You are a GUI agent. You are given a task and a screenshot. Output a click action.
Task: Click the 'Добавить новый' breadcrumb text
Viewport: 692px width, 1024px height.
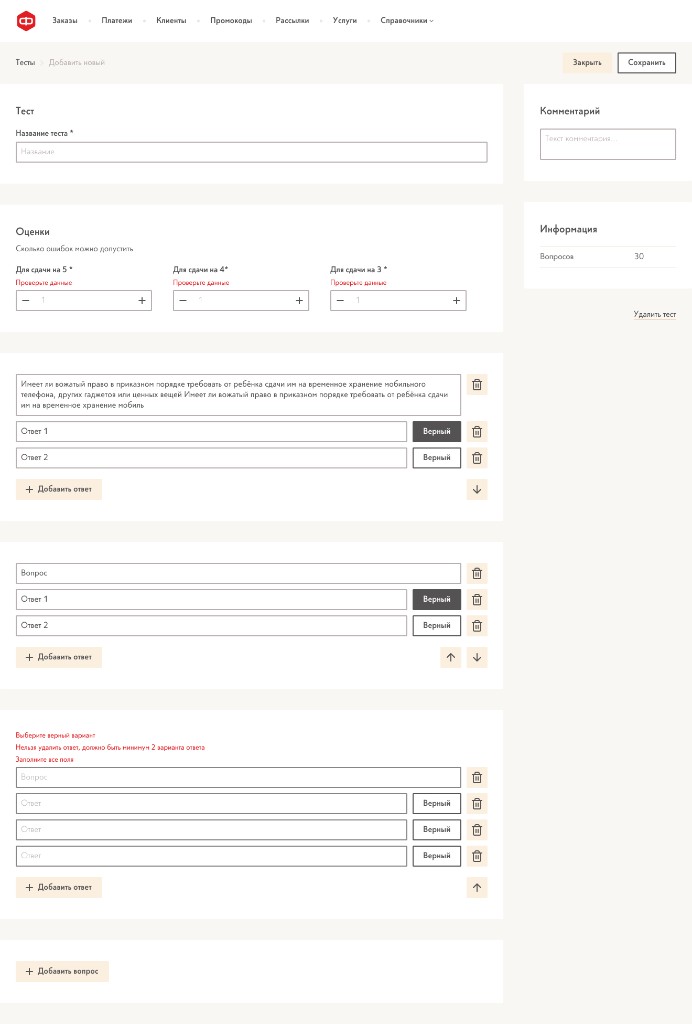point(77,63)
